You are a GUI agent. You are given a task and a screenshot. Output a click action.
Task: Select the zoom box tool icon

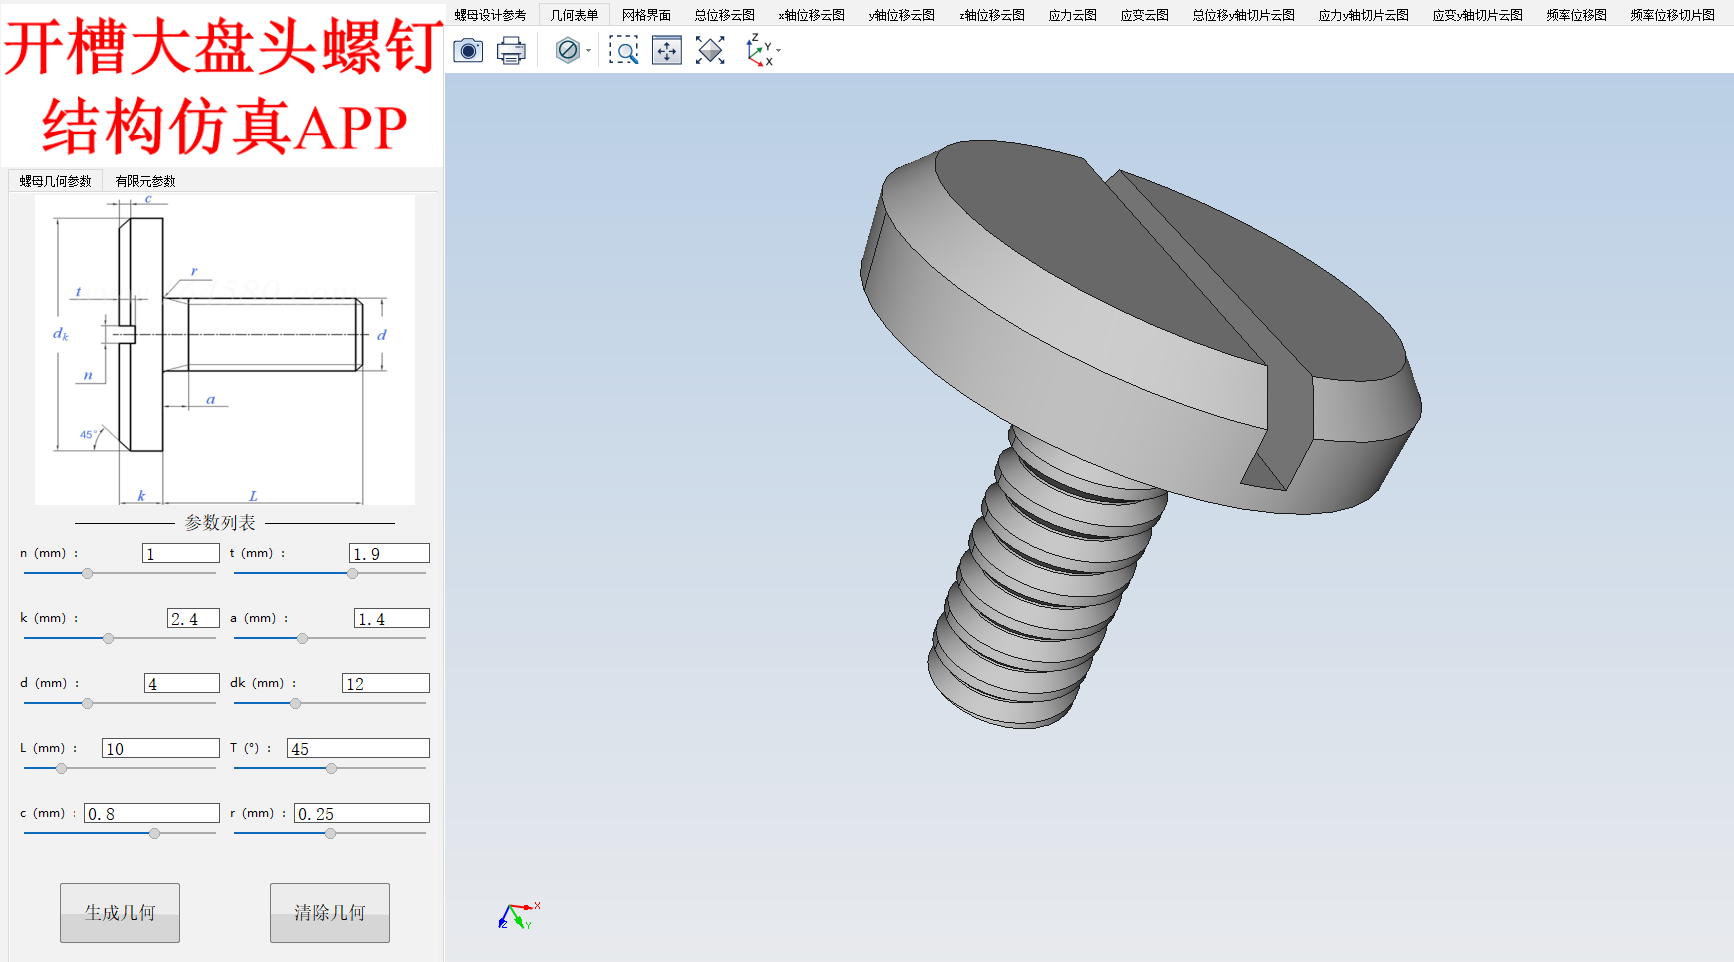tap(623, 50)
